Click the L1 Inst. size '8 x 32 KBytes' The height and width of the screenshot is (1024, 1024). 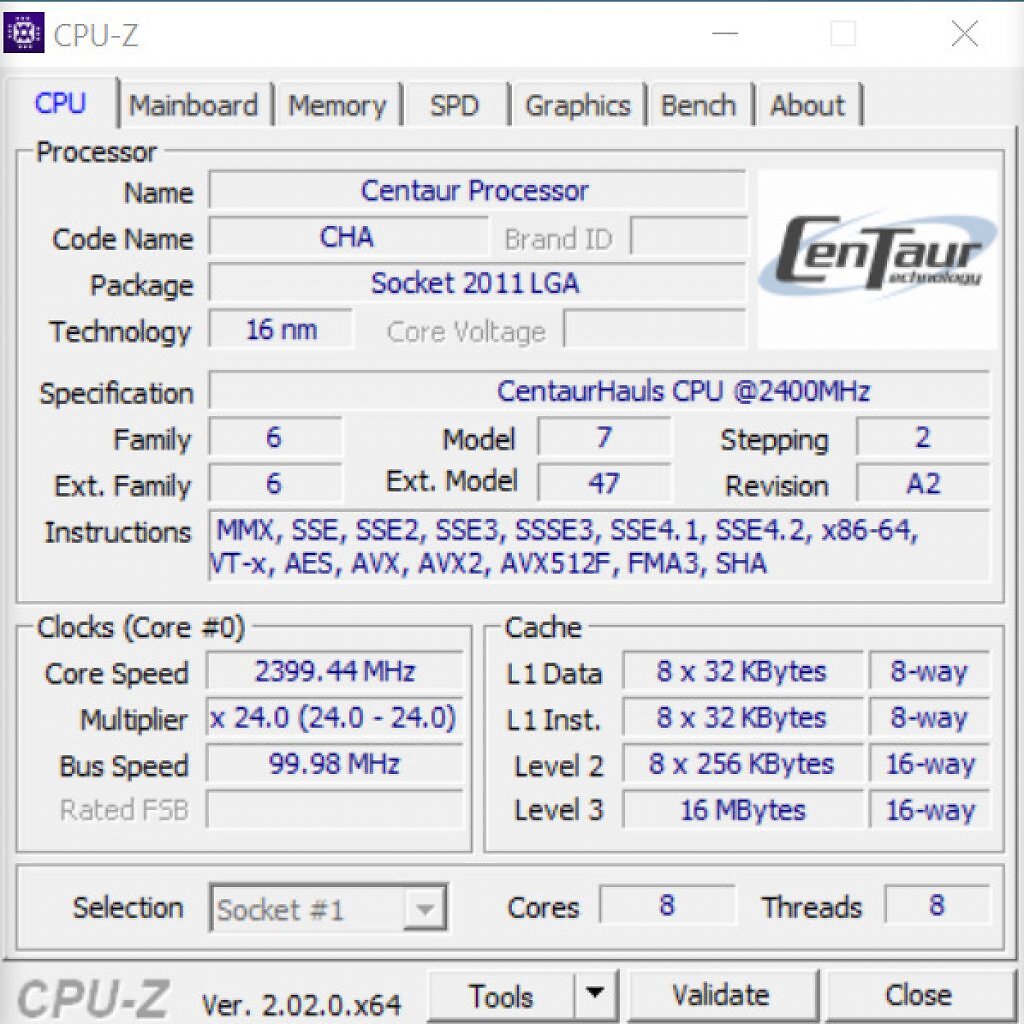tap(743, 717)
